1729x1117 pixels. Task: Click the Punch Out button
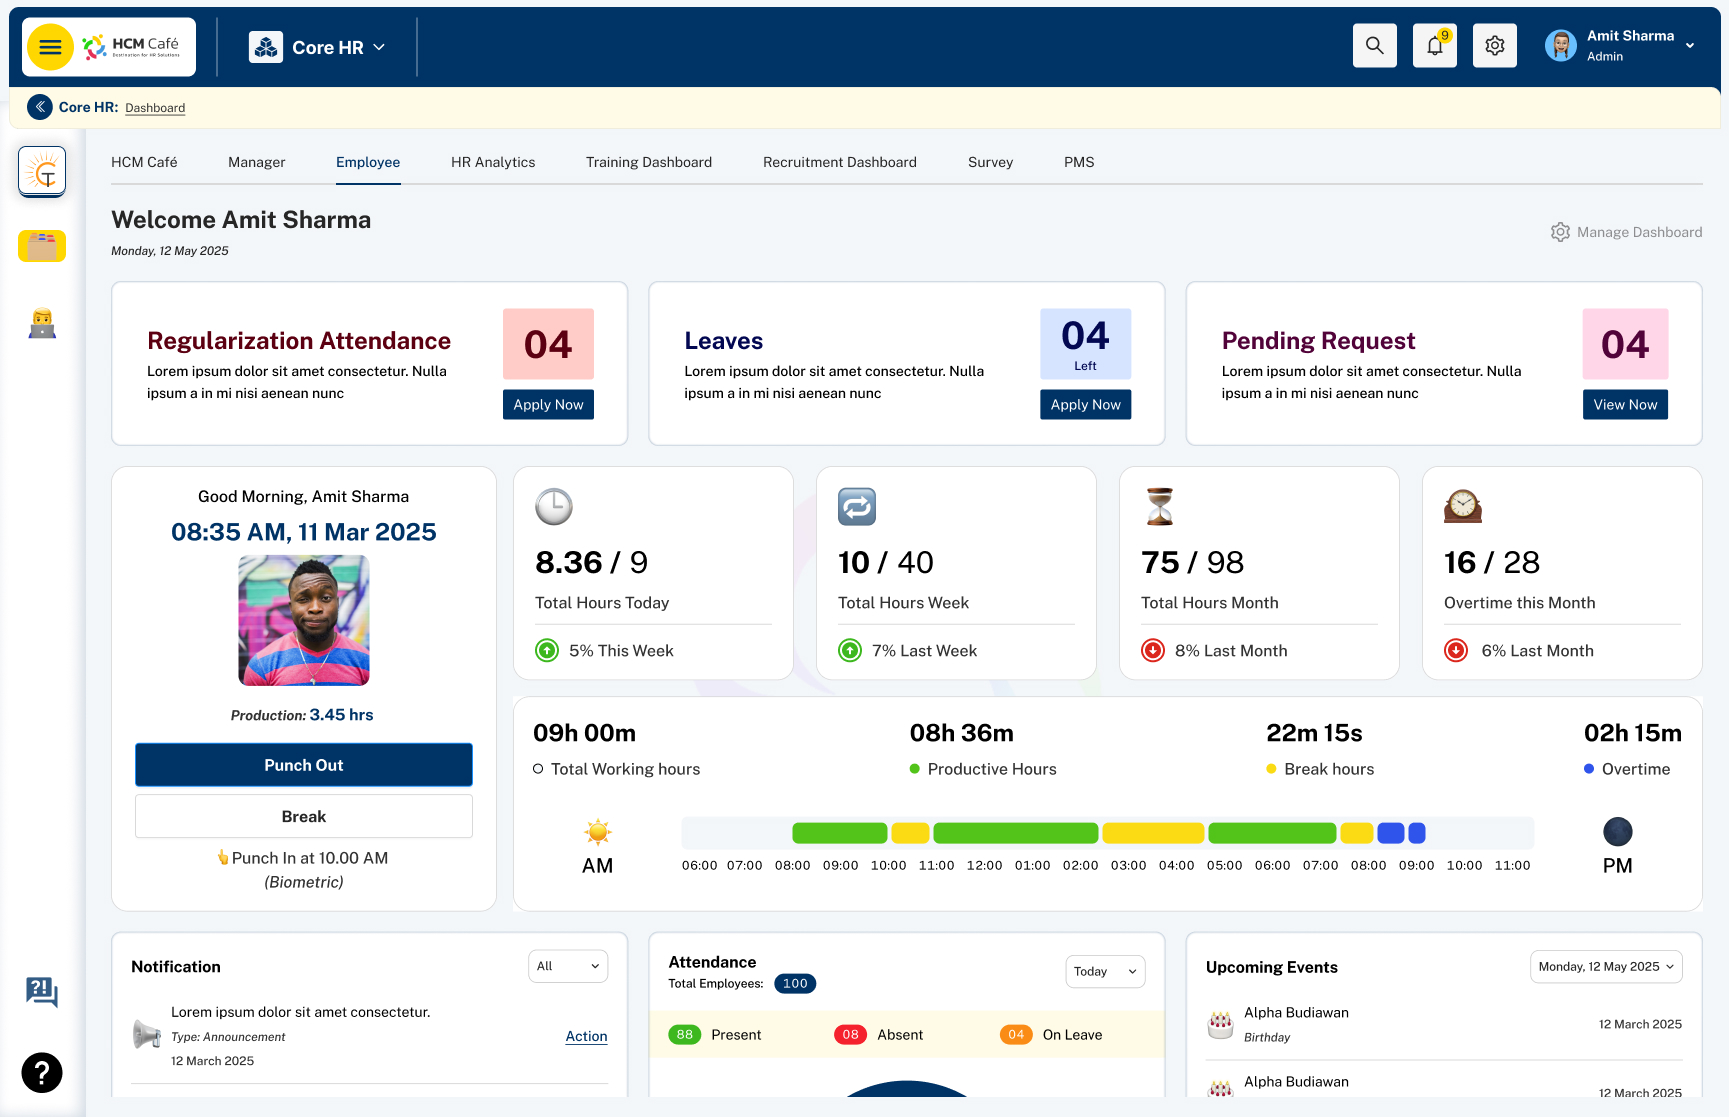click(304, 765)
